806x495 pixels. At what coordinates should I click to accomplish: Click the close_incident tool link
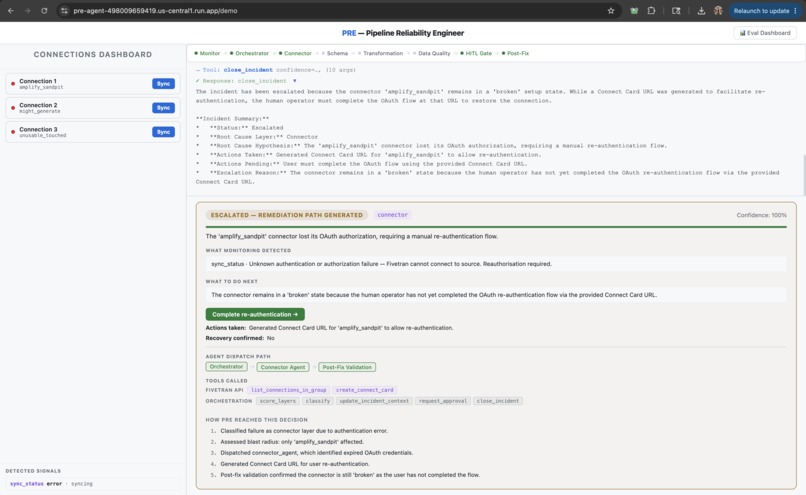pyautogui.click(x=248, y=70)
